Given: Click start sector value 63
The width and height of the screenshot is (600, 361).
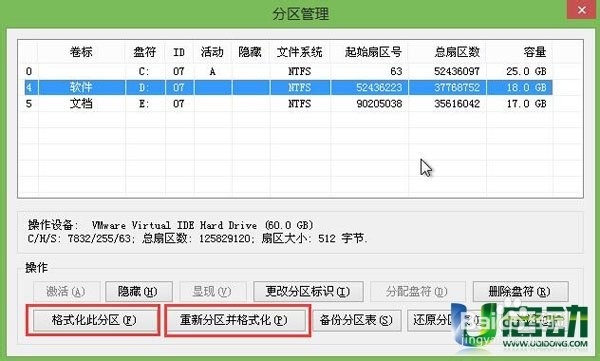Looking at the screenshot, I should pos(396,71).
